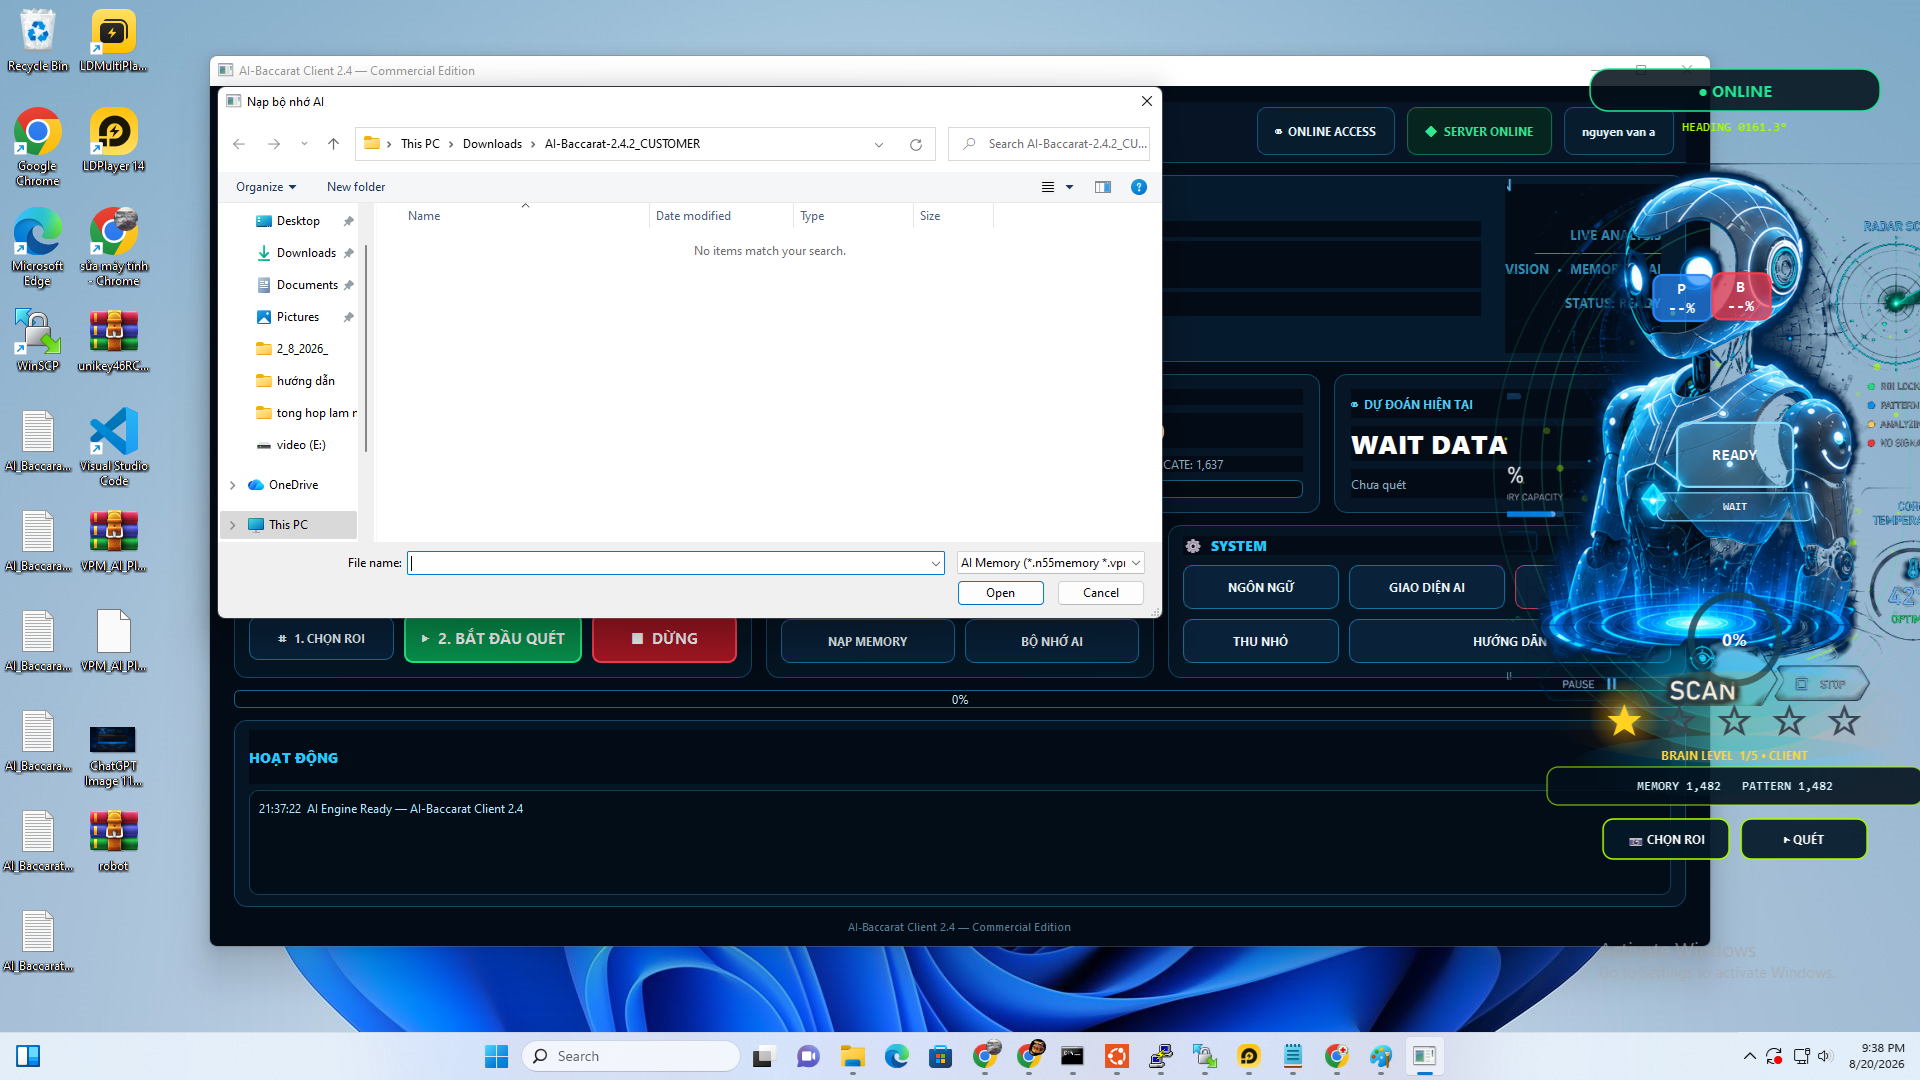This screenshot has width=1920, height=1080.
Task: Click the STOP control near SCAN
Action: point(1820,684)
